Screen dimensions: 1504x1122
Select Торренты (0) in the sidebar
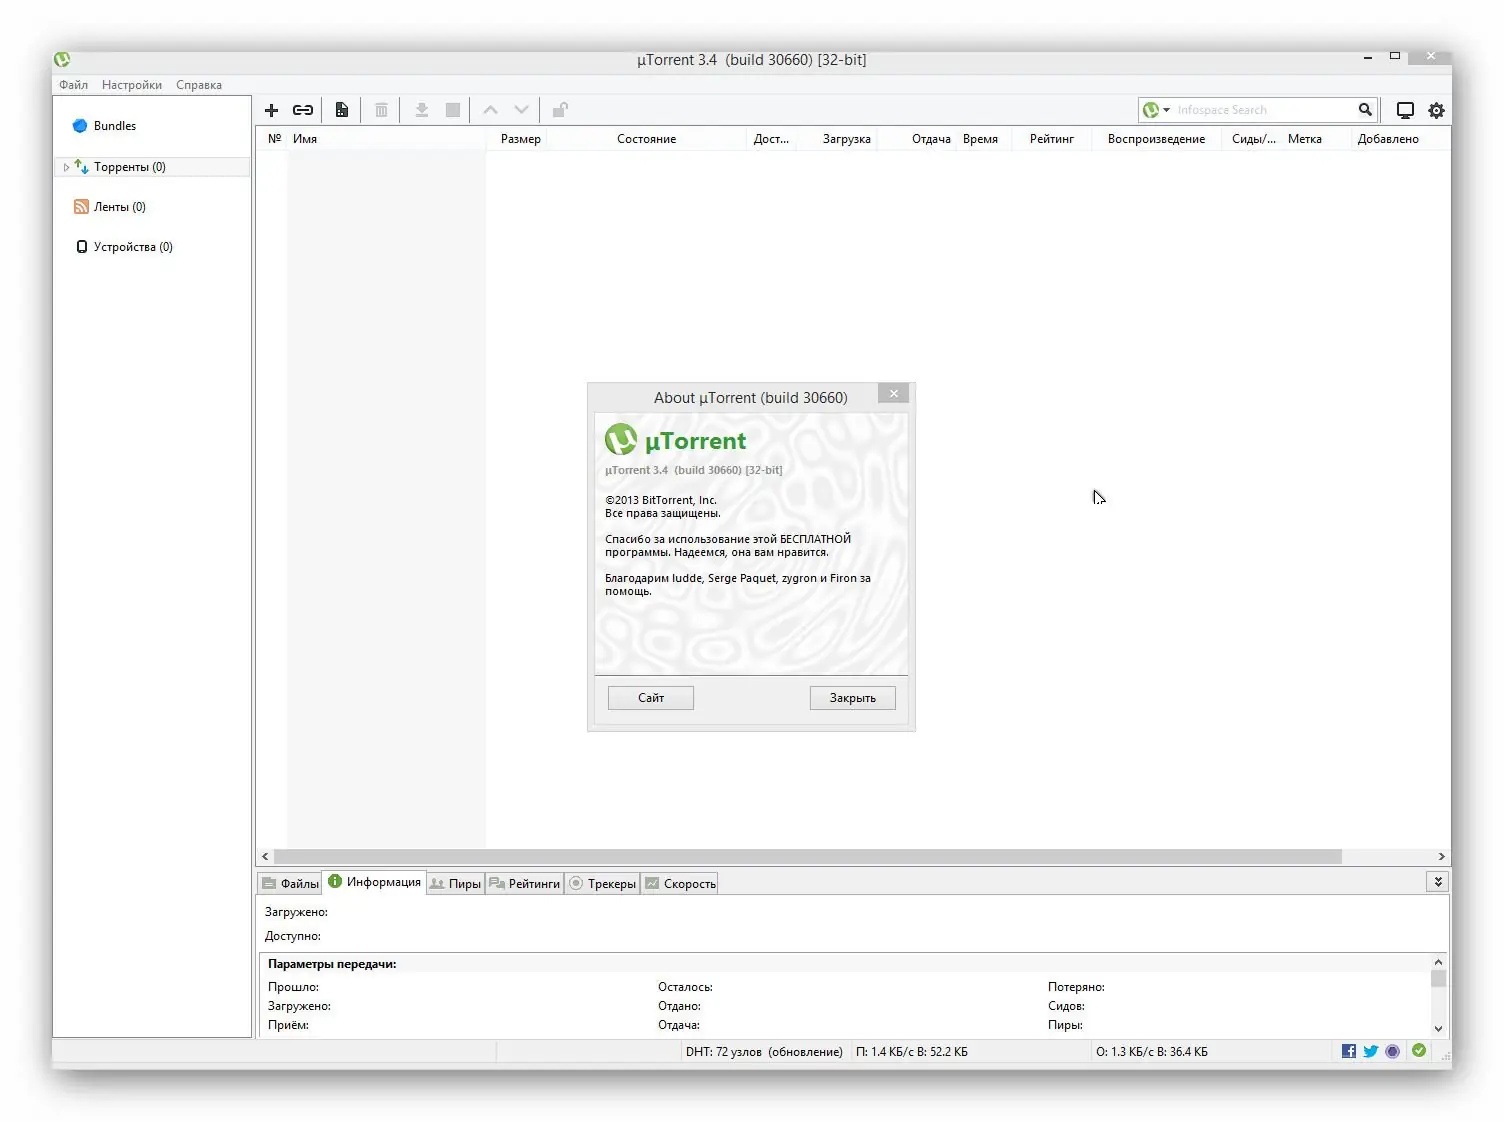tap(130, 167)
